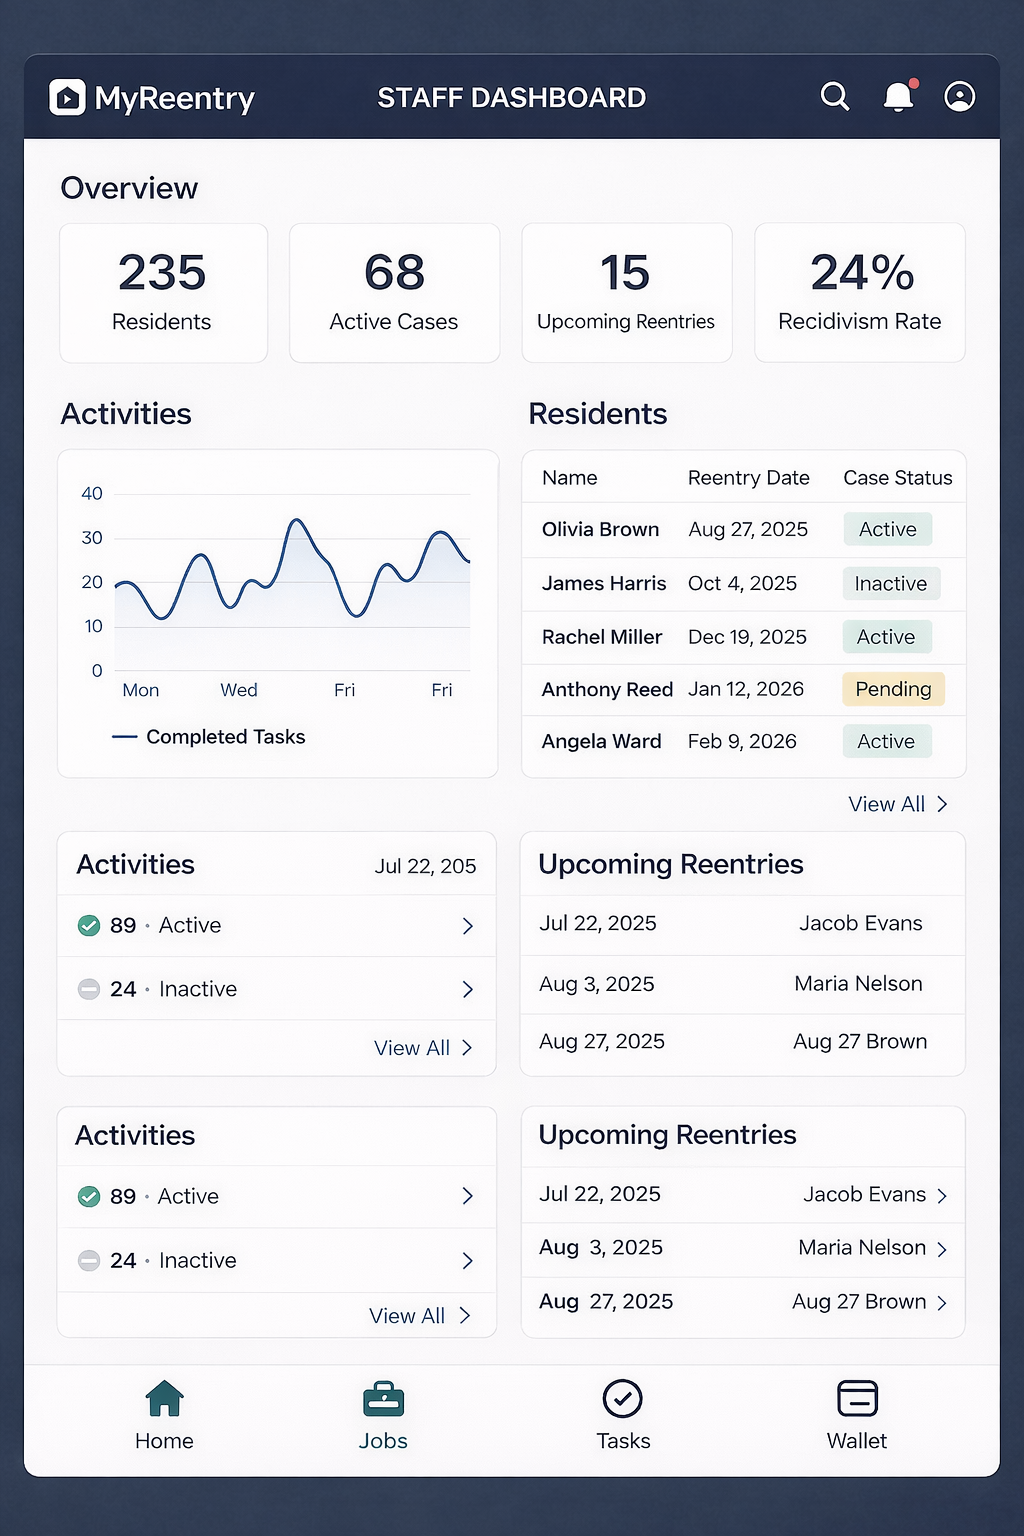The height and width of the screenshot is (1536, 1024).
Task: Open the Wallet card icon
Action: point(857,1399)
